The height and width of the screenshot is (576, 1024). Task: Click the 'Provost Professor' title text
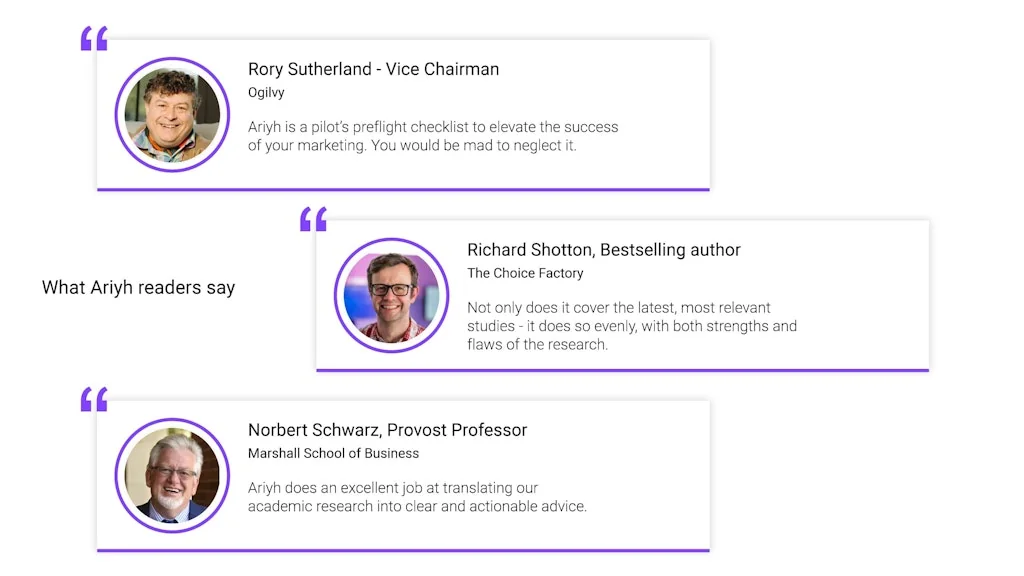tap(457, 430)
